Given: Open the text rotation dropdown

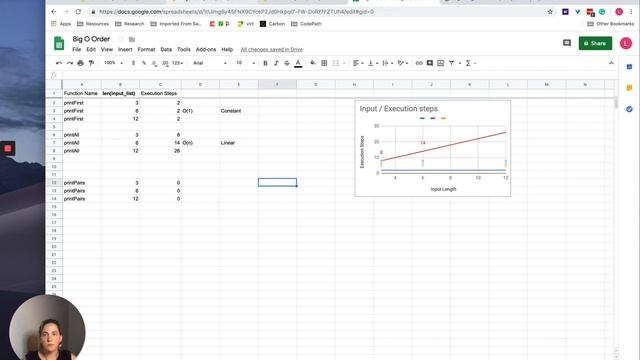Looking at the screenshot, I should click(403, 63).
